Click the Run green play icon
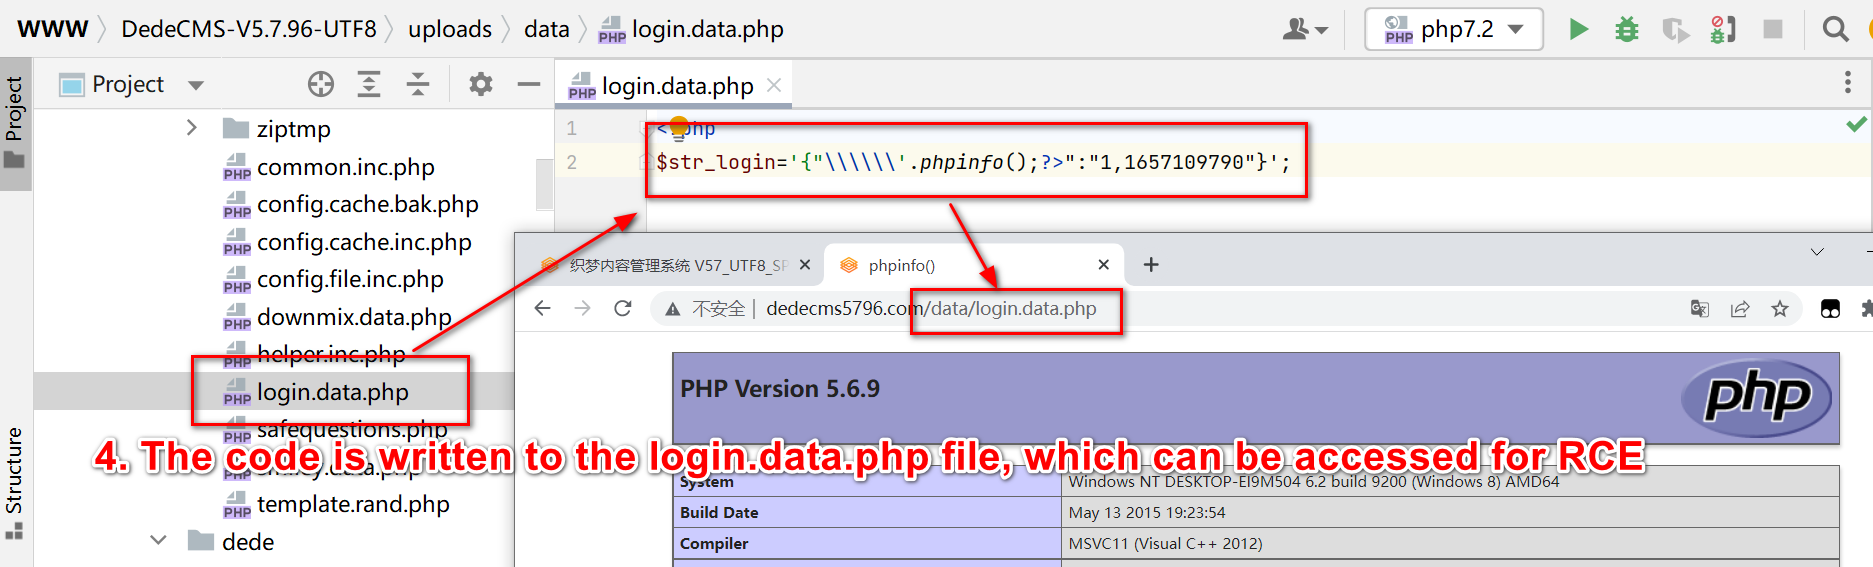Viewport: 1873px width, 567px height. (x=1578, y=29)
